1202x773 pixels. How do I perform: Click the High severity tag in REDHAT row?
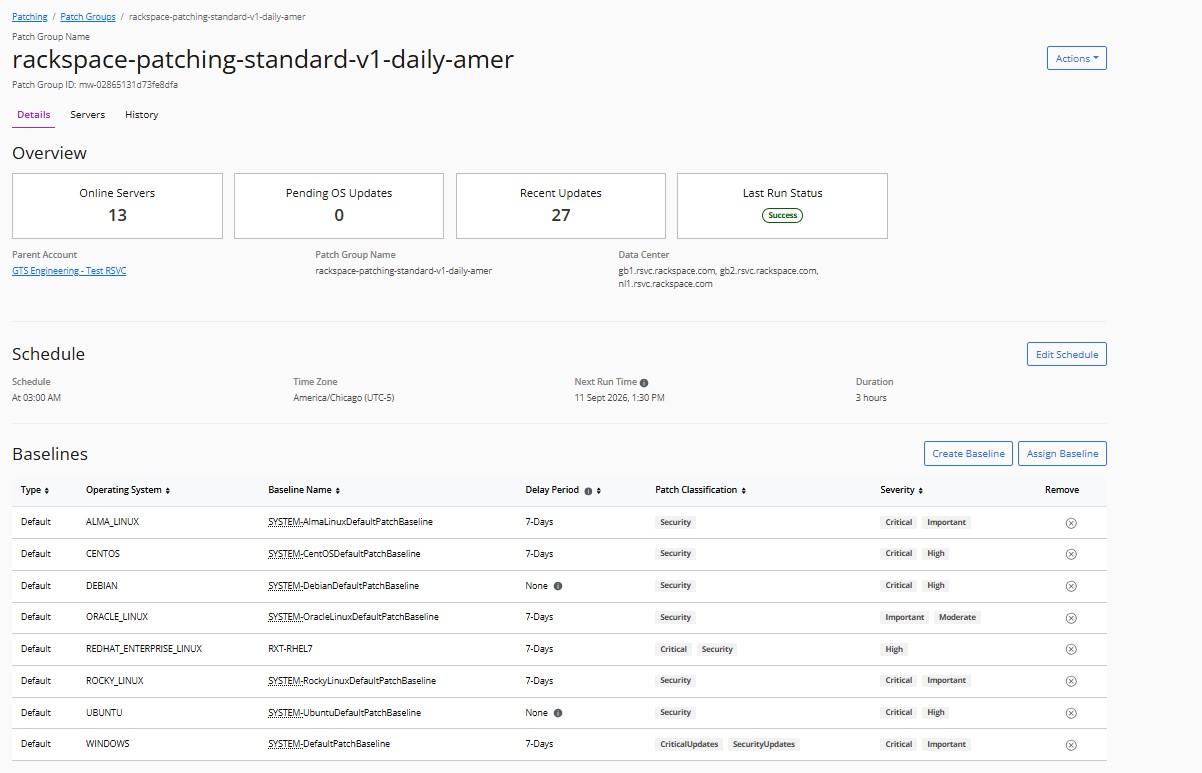894,649
